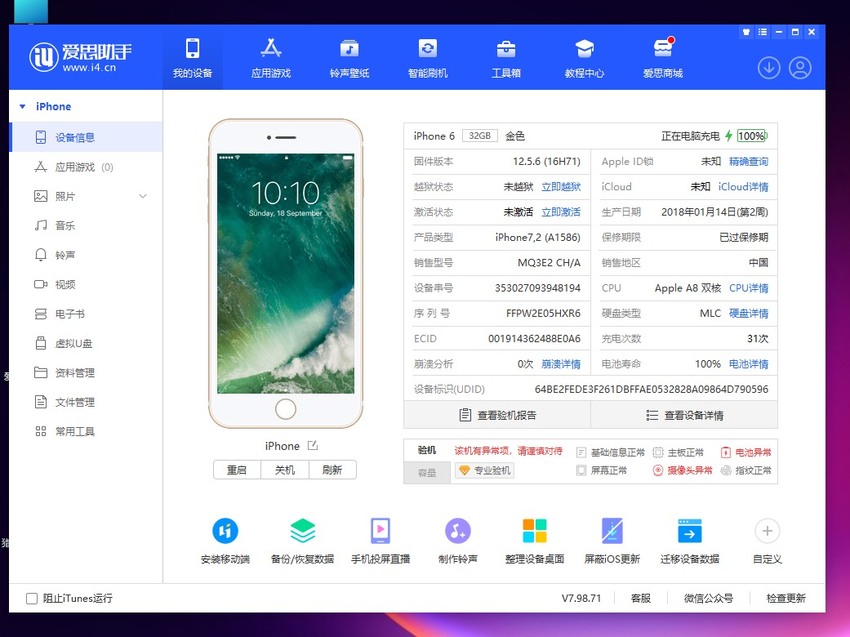850x637 pixels.
Task: Launch 安装移动端 tool
Action: point(225,541)
